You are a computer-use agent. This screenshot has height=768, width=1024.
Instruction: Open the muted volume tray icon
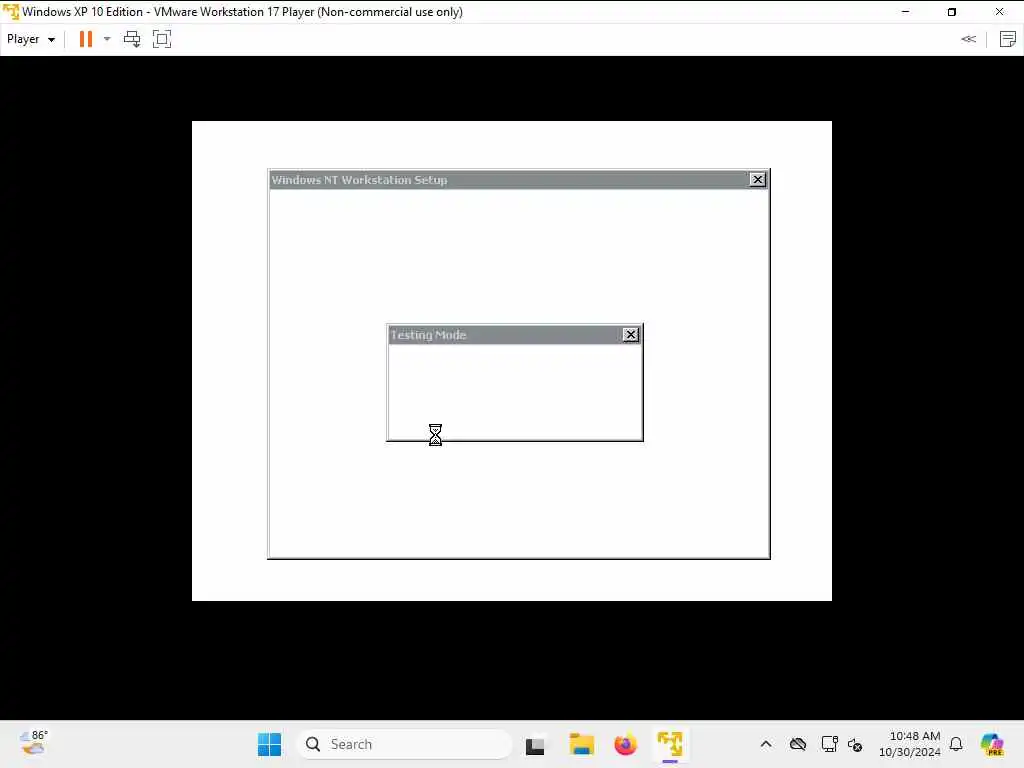click(855, 744)
